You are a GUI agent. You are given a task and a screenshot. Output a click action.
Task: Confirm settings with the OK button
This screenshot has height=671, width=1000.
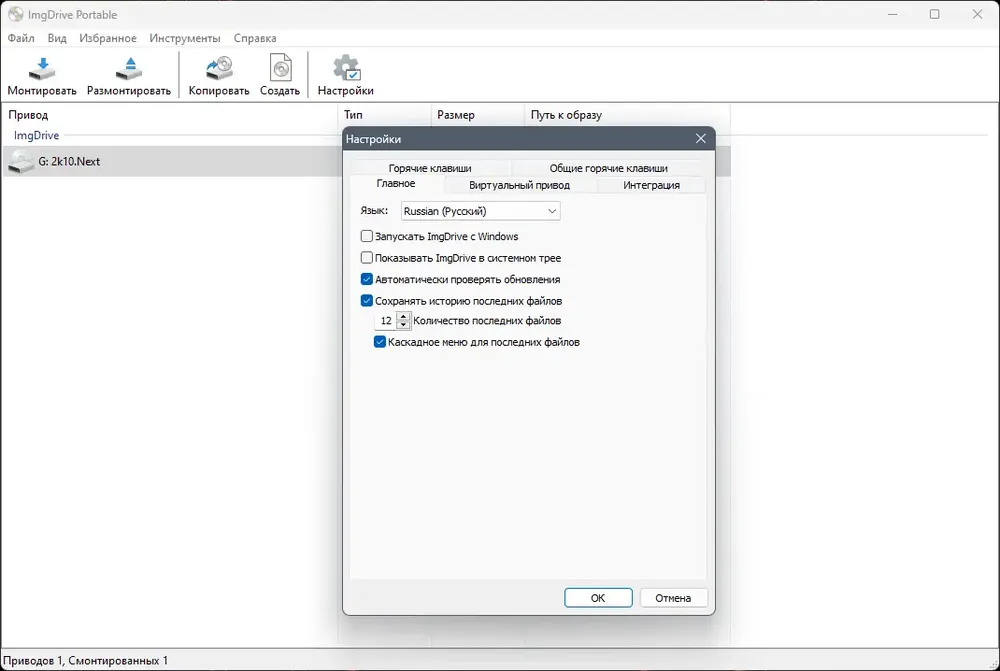tap(598, 598)
